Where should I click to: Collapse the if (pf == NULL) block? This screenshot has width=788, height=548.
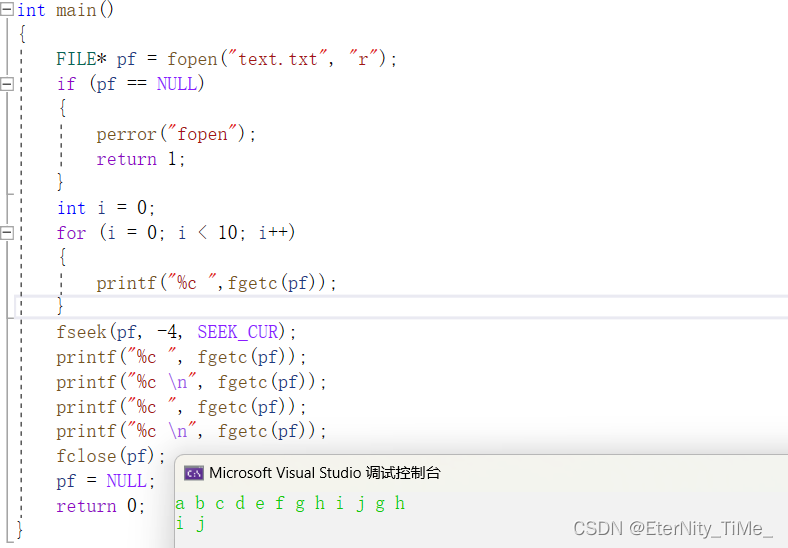tap(7, 83)
